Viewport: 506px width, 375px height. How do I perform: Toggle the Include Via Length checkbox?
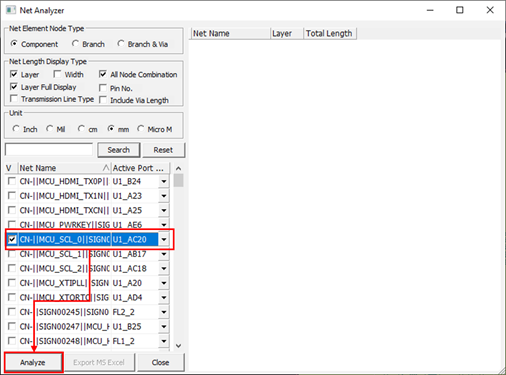(103, 100)
